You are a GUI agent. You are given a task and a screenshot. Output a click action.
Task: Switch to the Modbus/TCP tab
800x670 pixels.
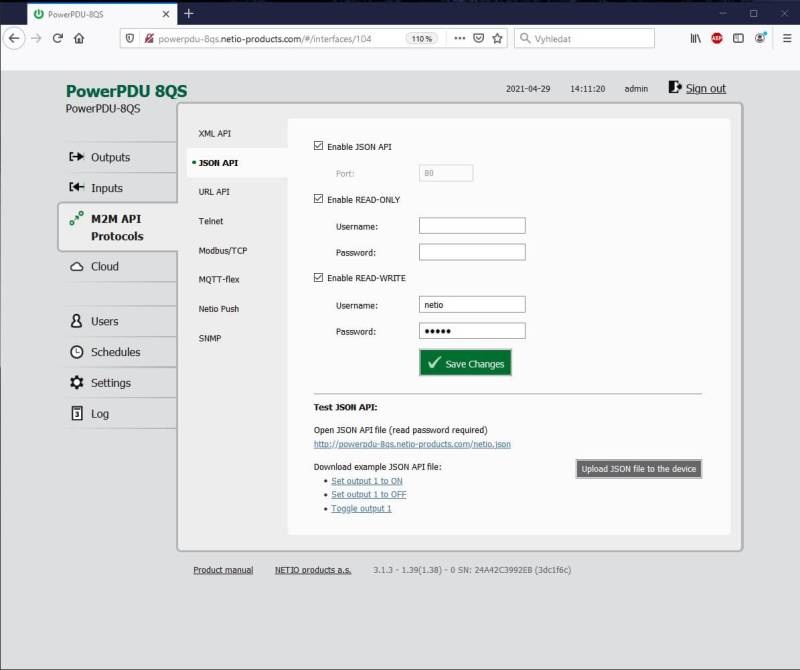click(x=223, y=250)
